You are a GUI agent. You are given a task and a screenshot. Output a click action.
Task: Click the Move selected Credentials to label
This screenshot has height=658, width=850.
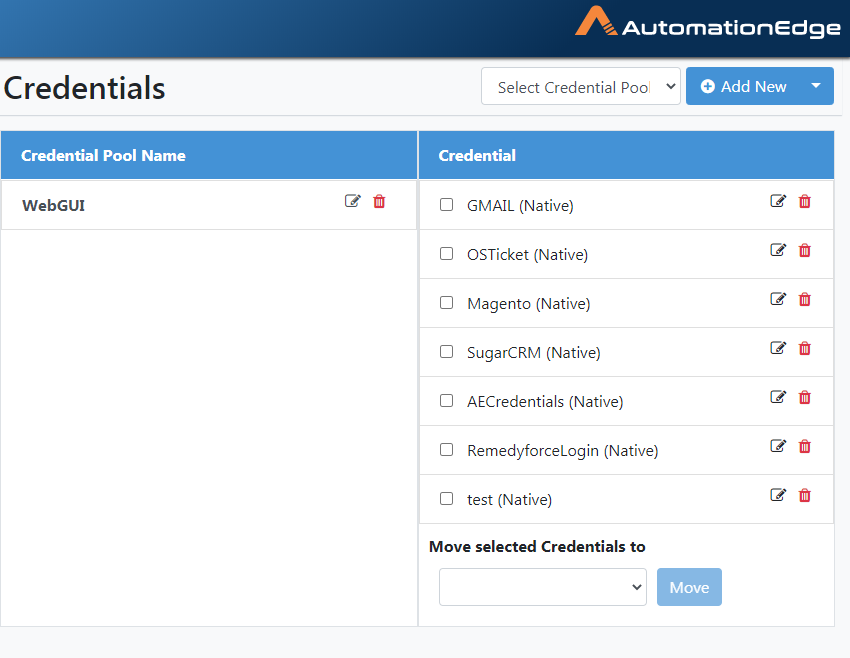[x=537, y=546]
